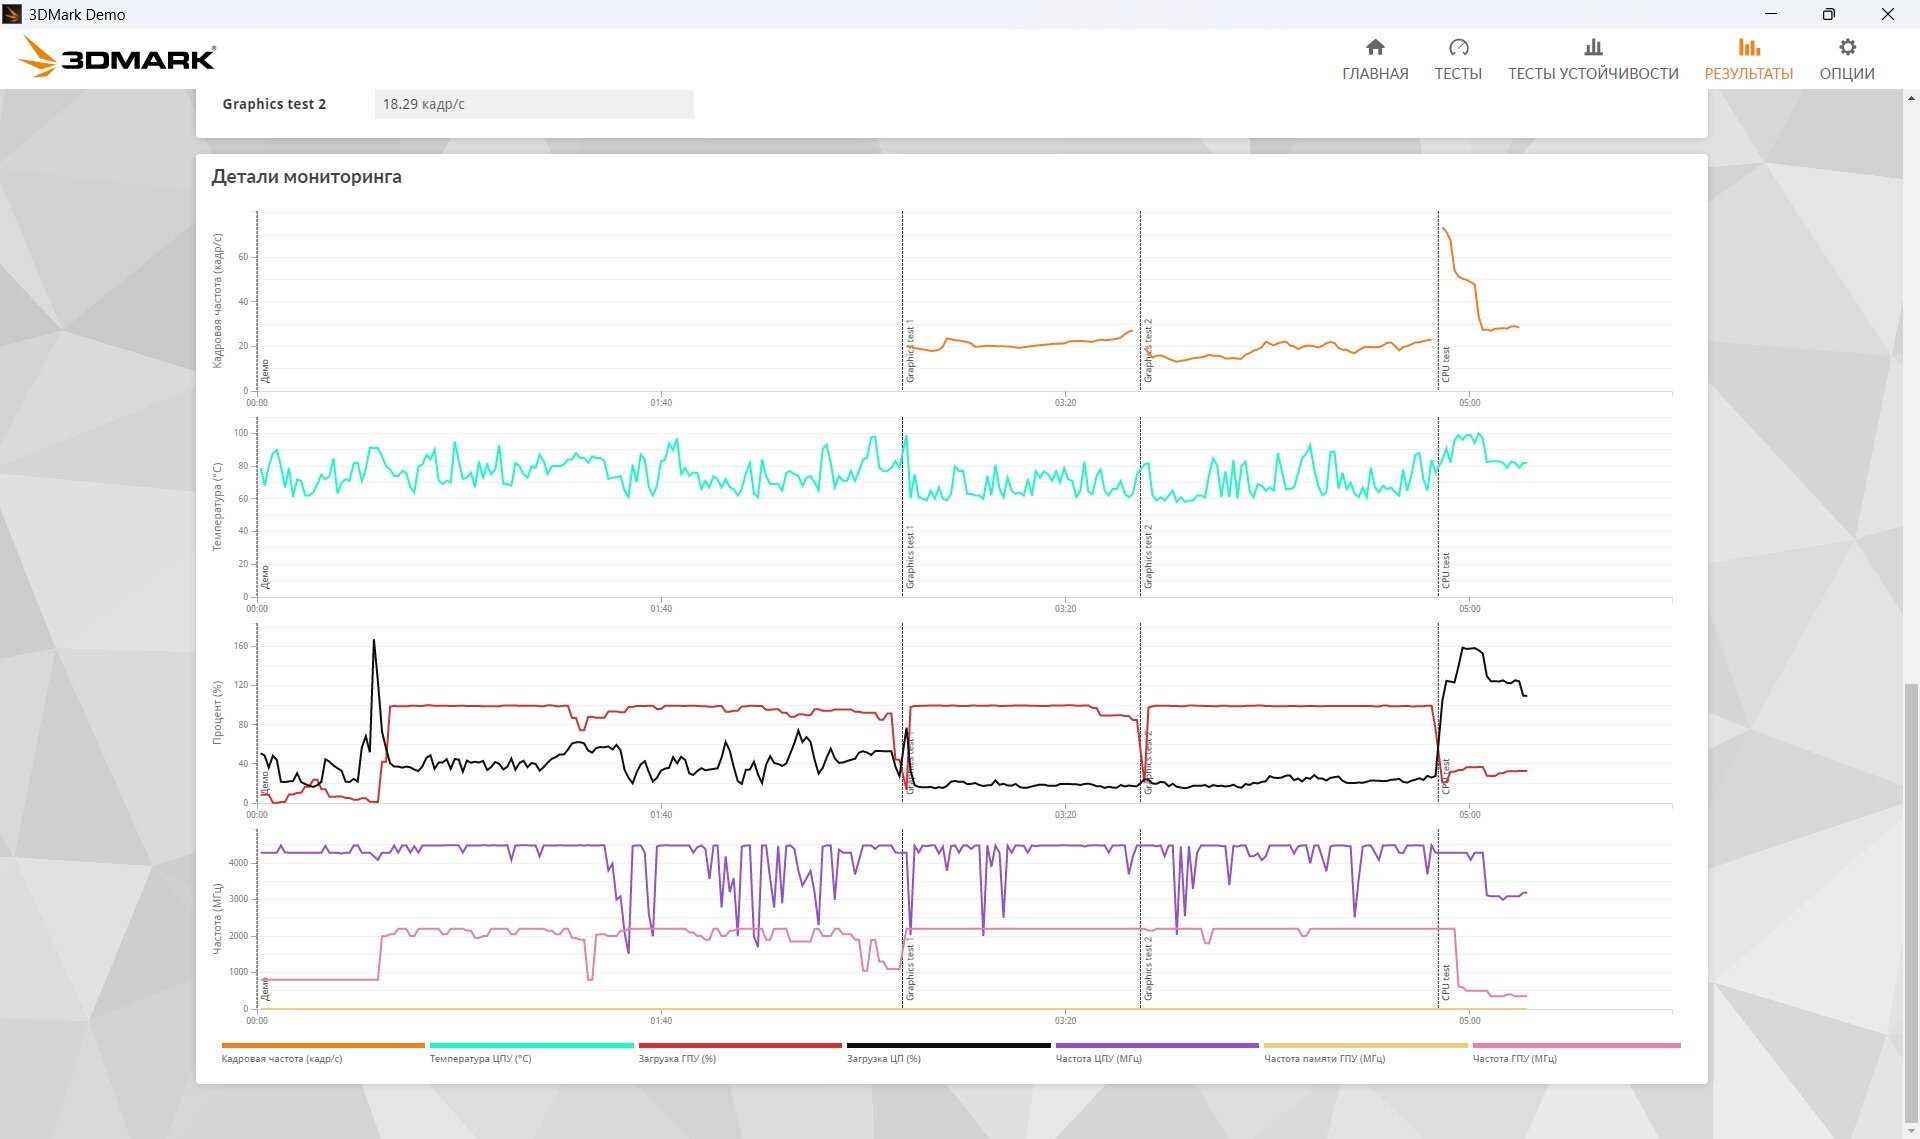Image resolution: width=1920 pixels, height=1139 pixels.
Task: Click the Graphics test 2 score field
Action: tap(534, 104)
